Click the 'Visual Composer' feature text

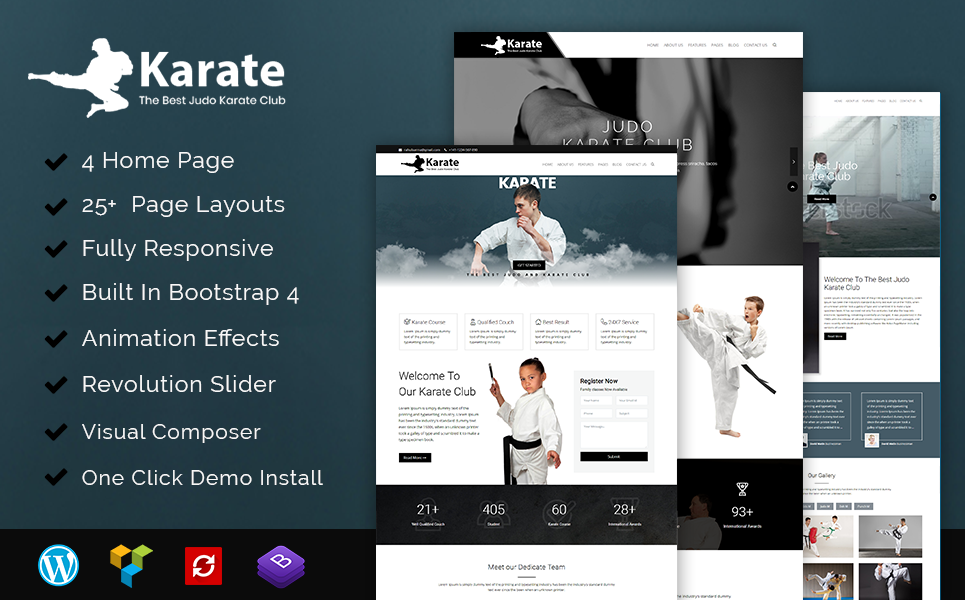pyautogui.click(x=172, y=432)
